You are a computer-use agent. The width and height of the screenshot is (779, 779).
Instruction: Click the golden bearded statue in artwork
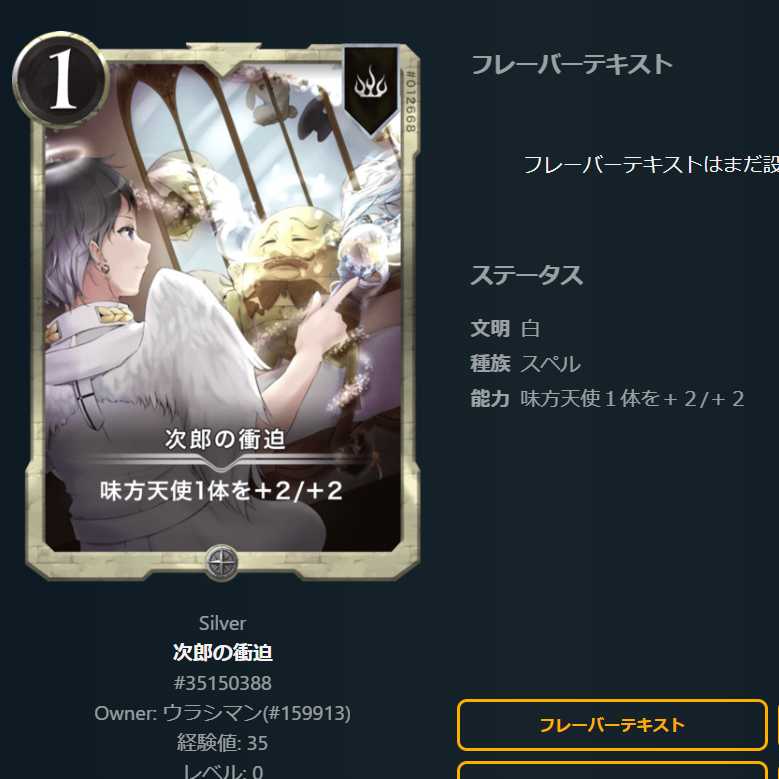[x=283, y=266]
